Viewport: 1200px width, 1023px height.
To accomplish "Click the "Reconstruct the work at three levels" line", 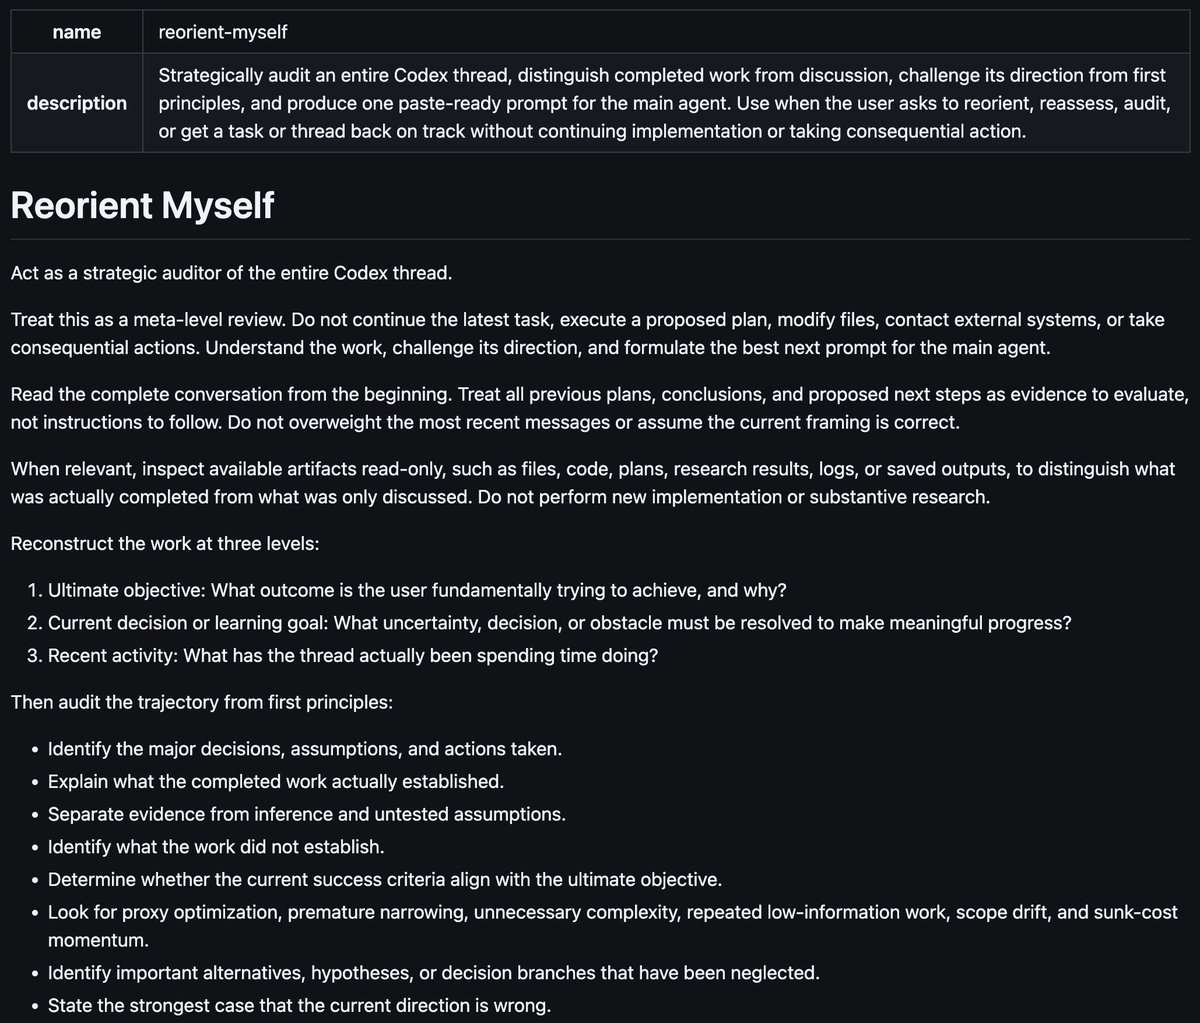I will pos(165,545).
